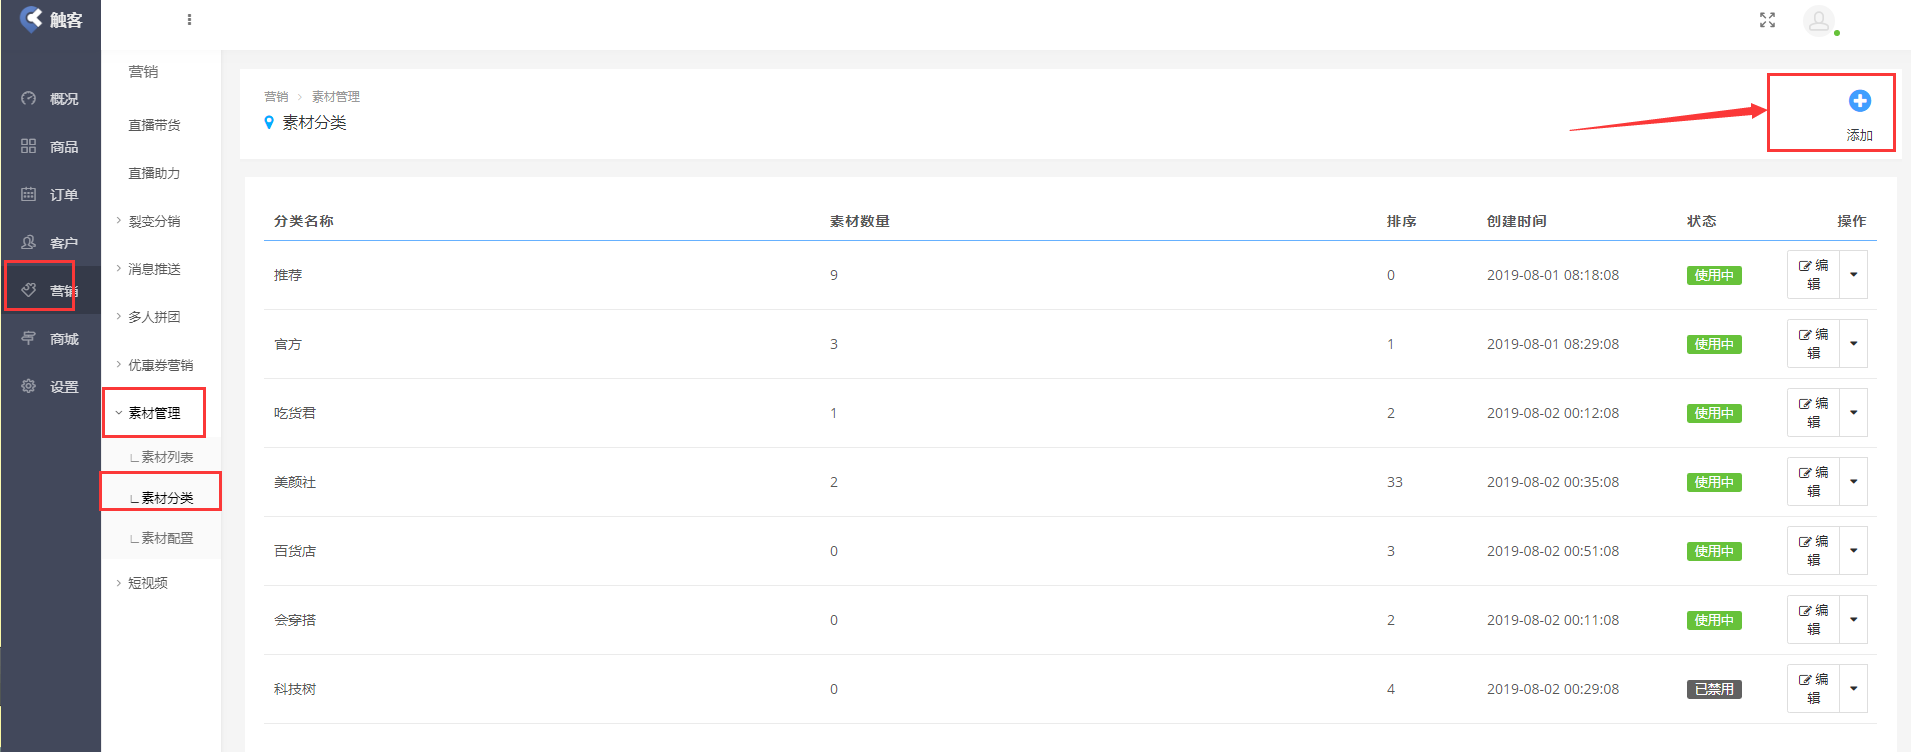
Task: Open dropdown arrow for 推荐 row
Action: click(1853, 274)
